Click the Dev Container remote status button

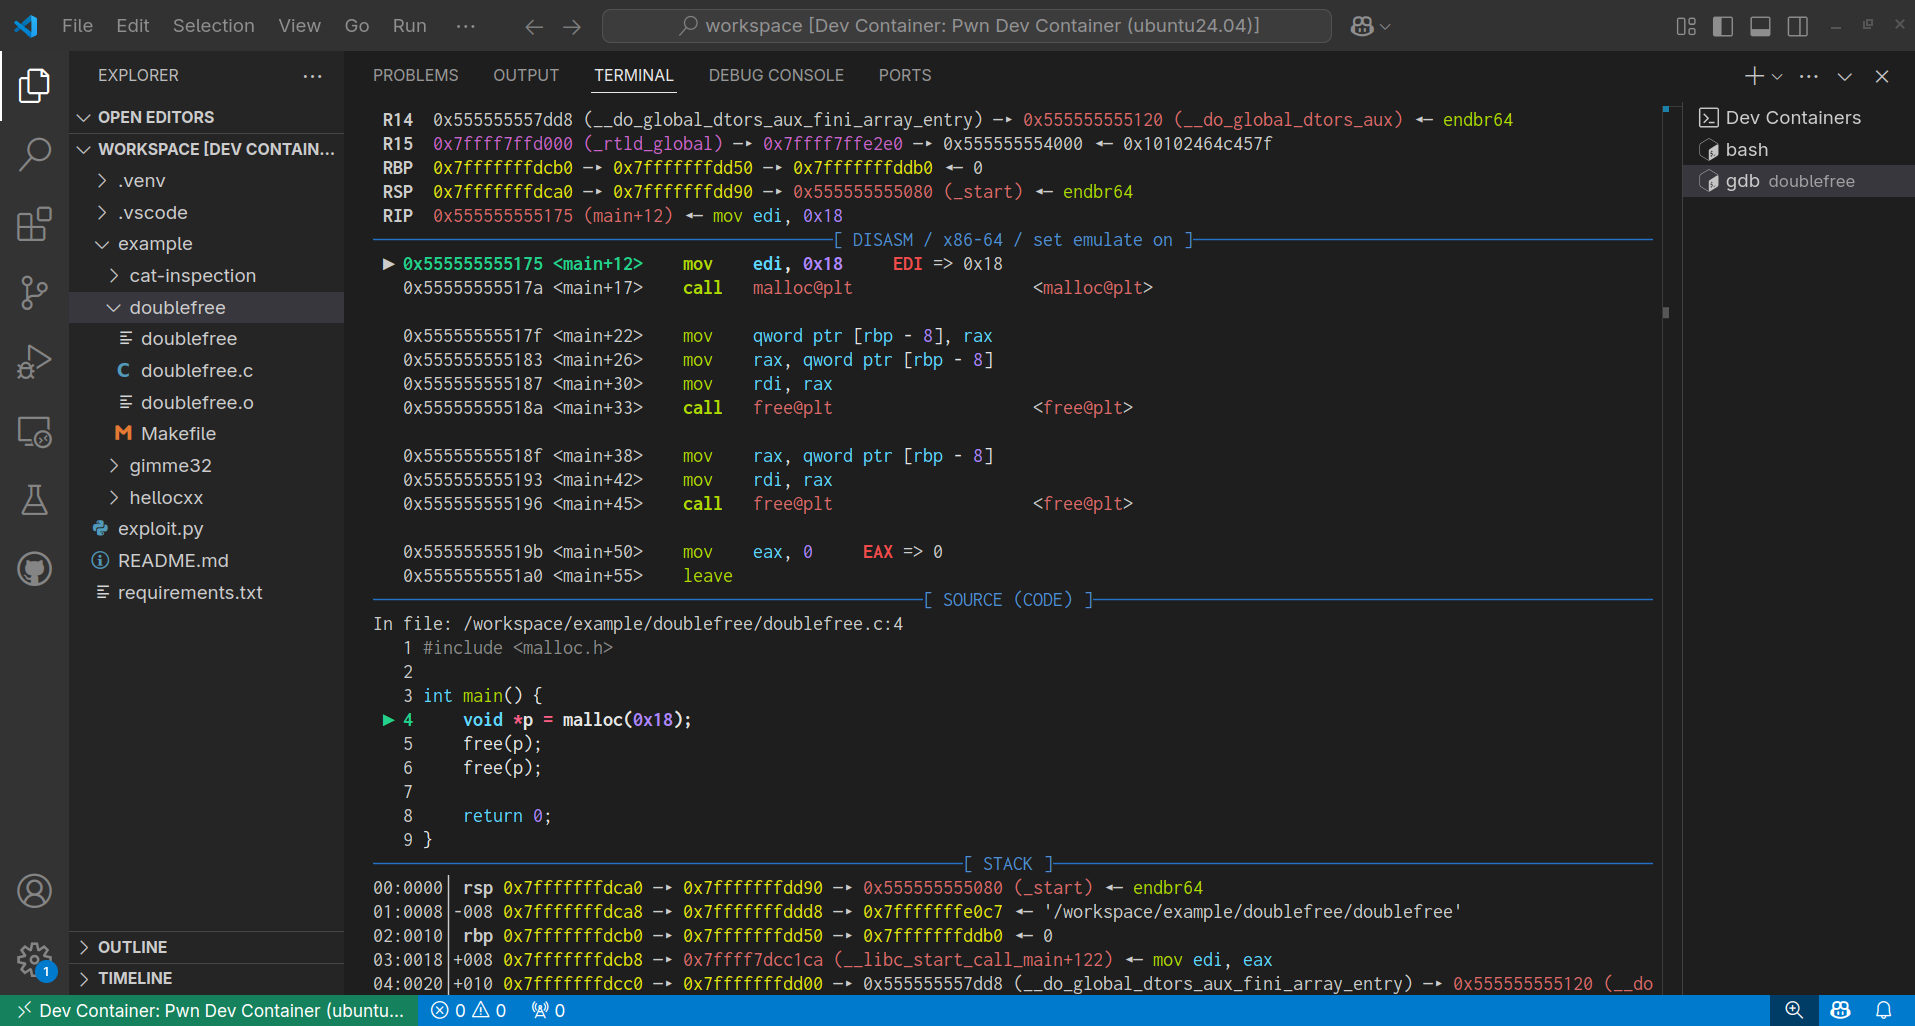[x=210, y=1010]
